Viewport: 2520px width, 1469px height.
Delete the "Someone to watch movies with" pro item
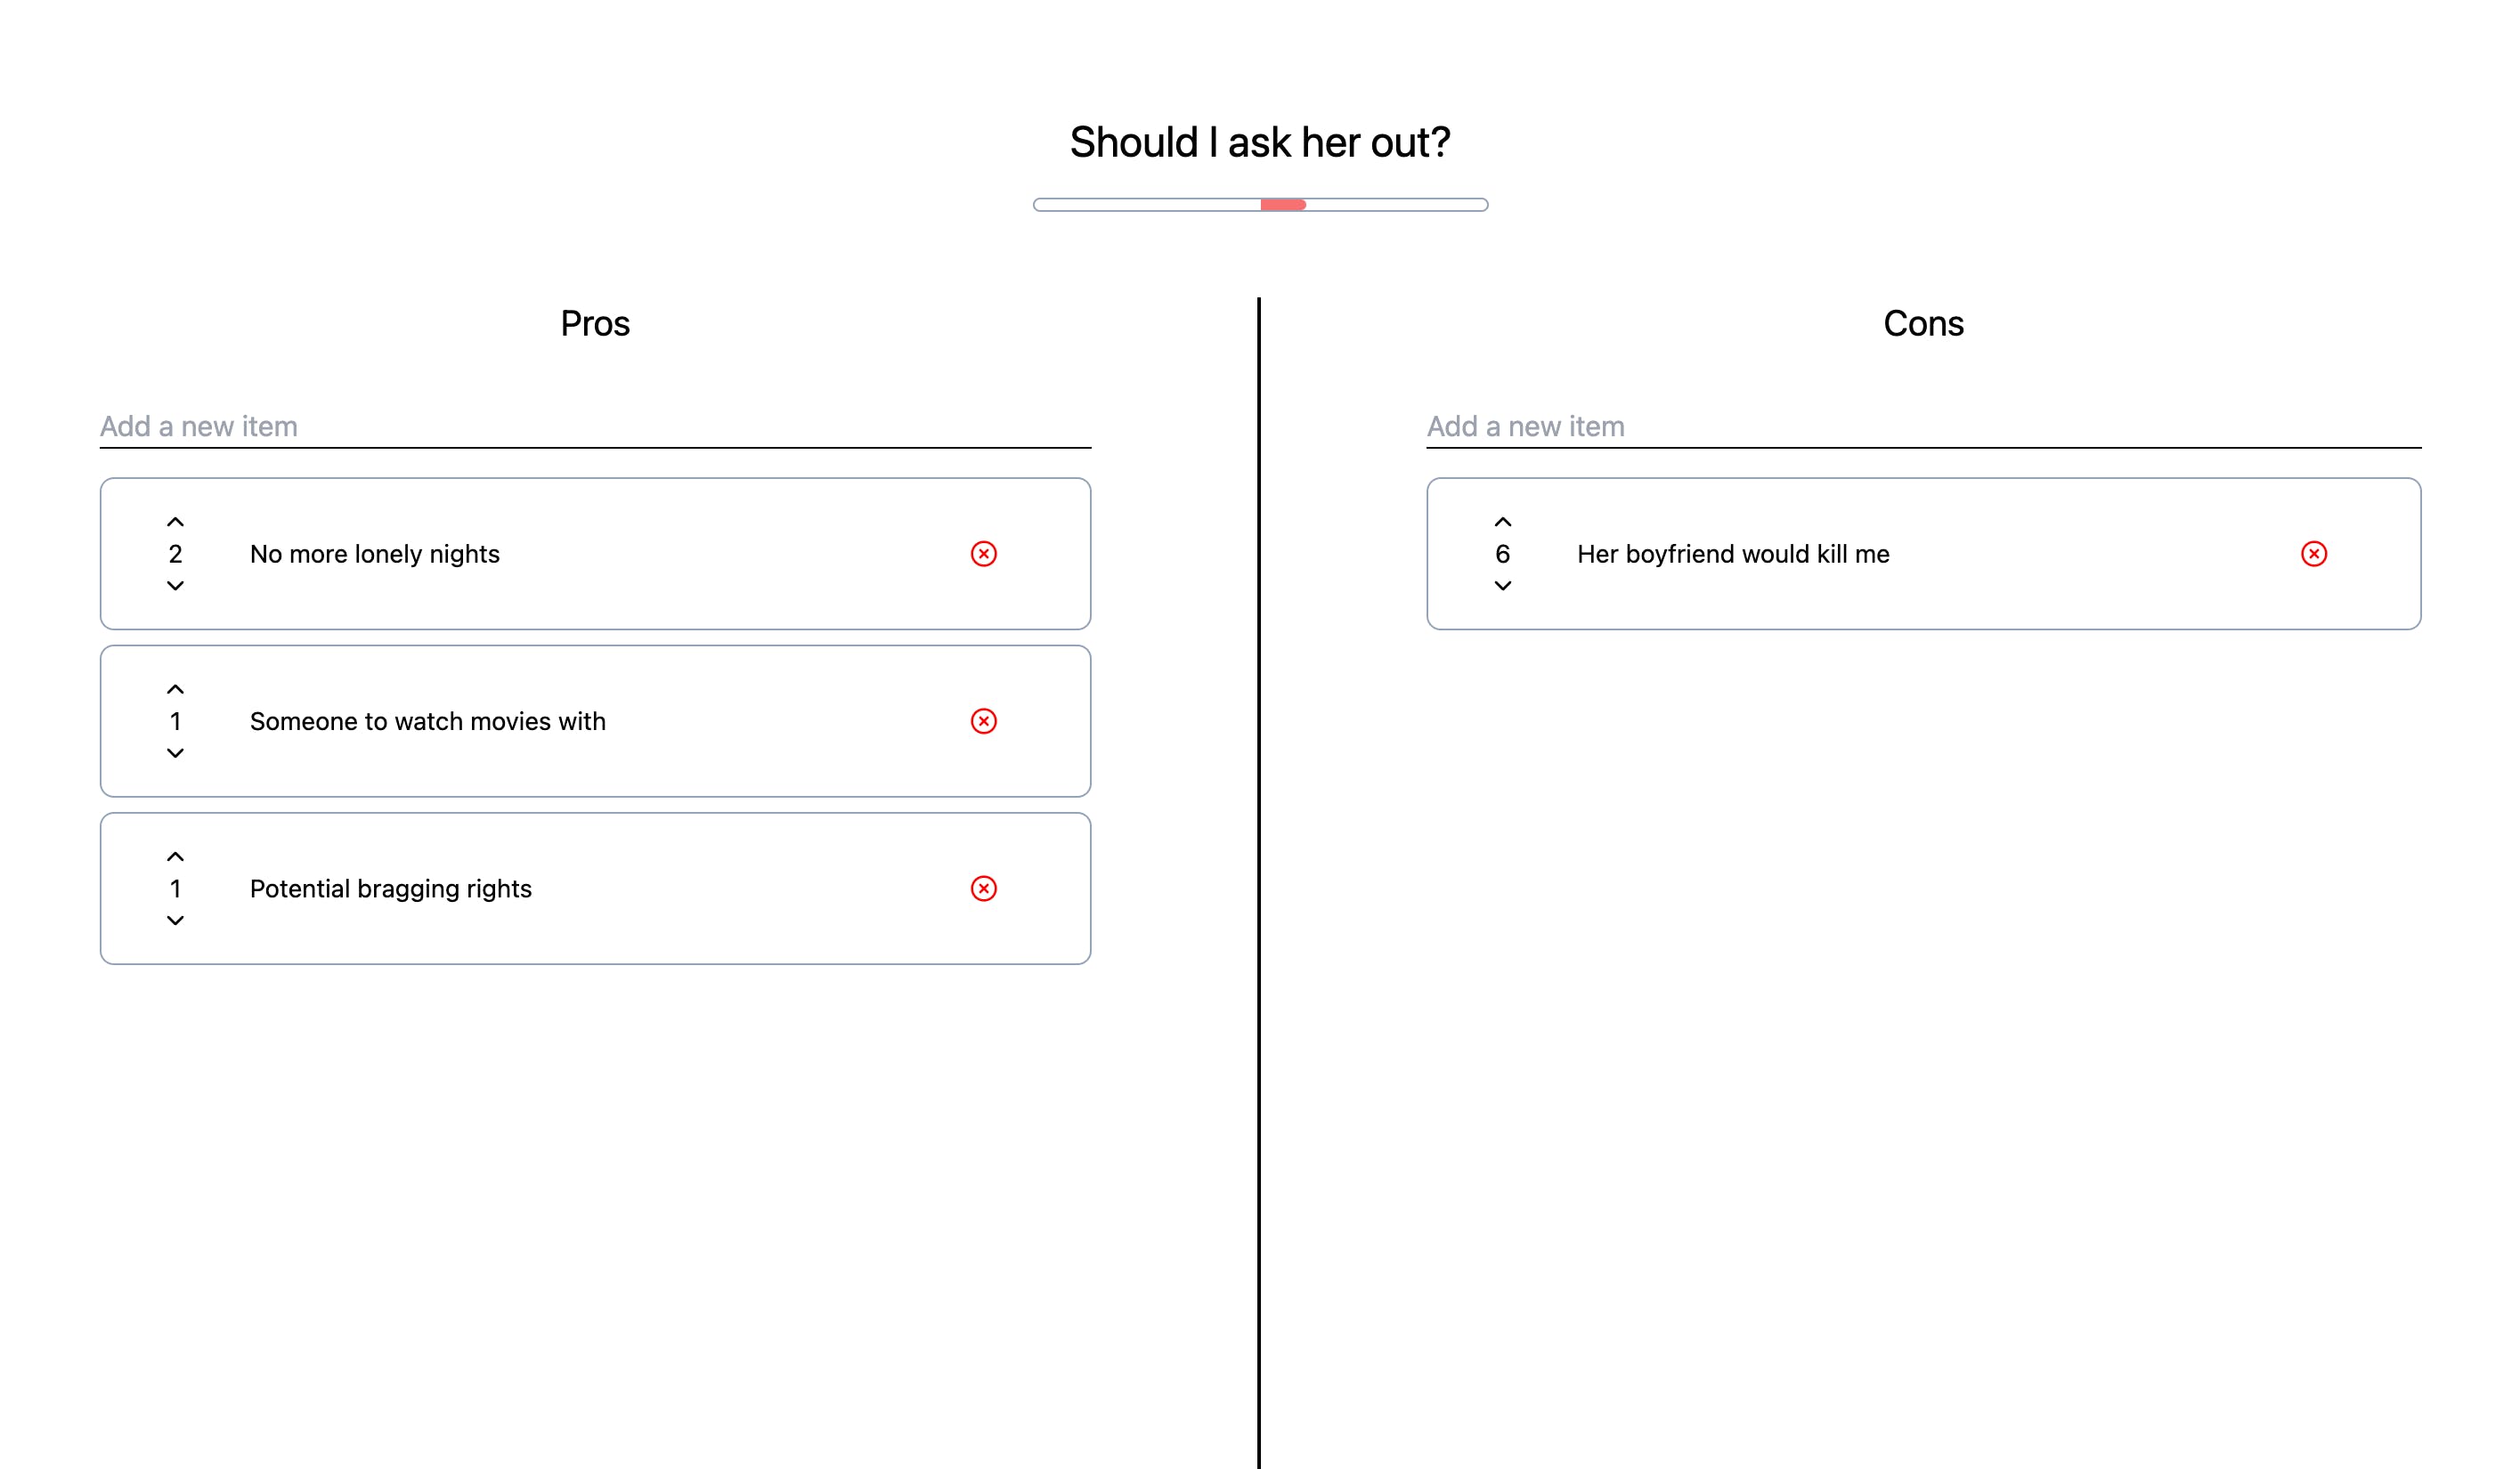pyautogui.click(x=984, y=720)
